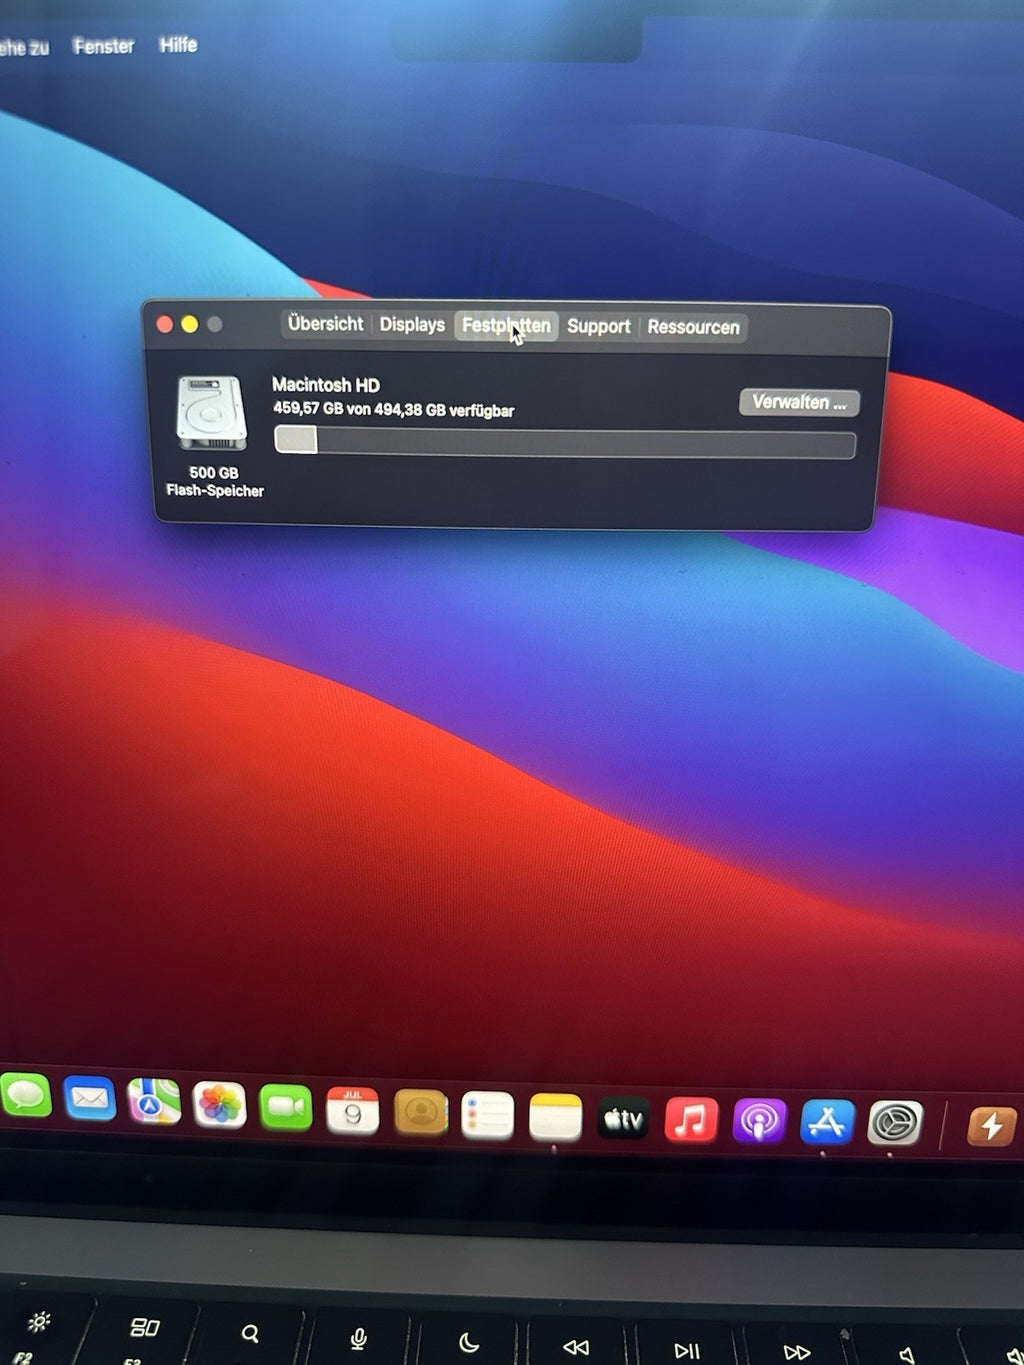Launch Maps from the Dock
The height and width of the screenshot is (1365, 1024).
pyautogui.click(x=154, y=1102)
